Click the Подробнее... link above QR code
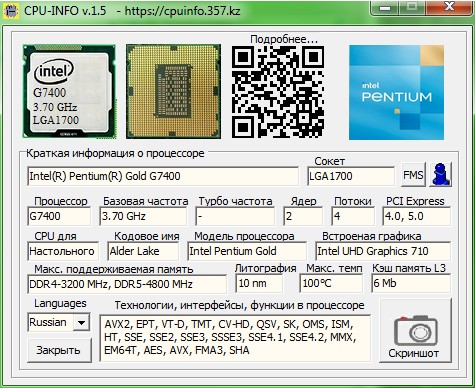This screenshot has width=475, height=389. pos(284,39)
